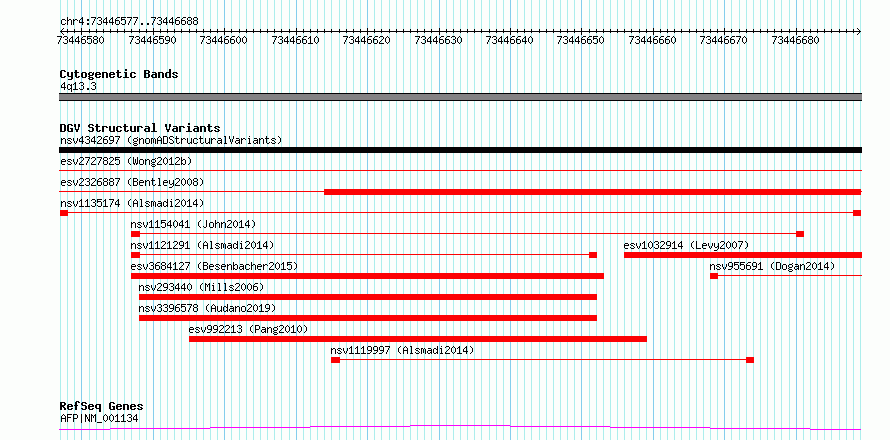Click the Cytogenetic Bands track title
890x440 pixels.
click(x=119, y=74)
